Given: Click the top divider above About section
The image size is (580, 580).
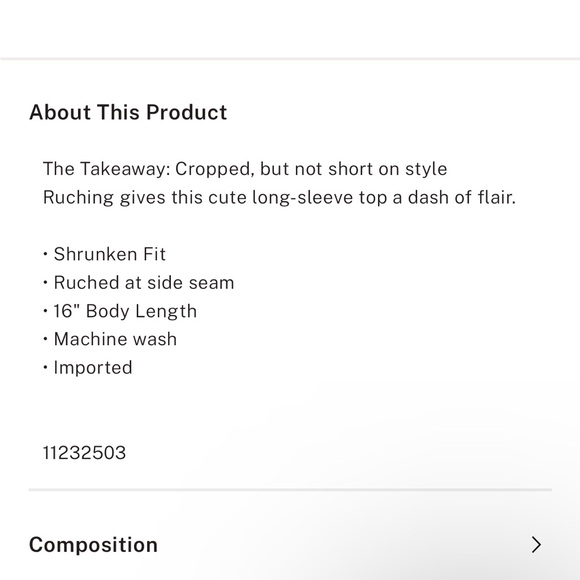Looking at the screenshot, I should (290, 58).
